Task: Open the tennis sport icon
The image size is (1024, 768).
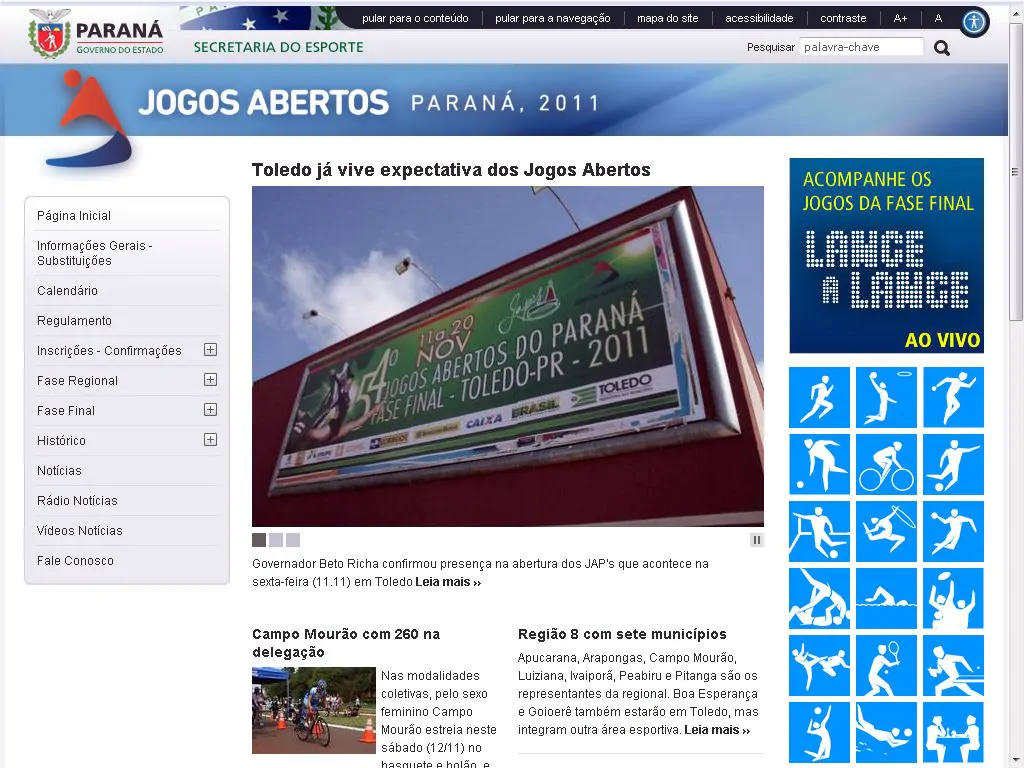Action: 886,665
